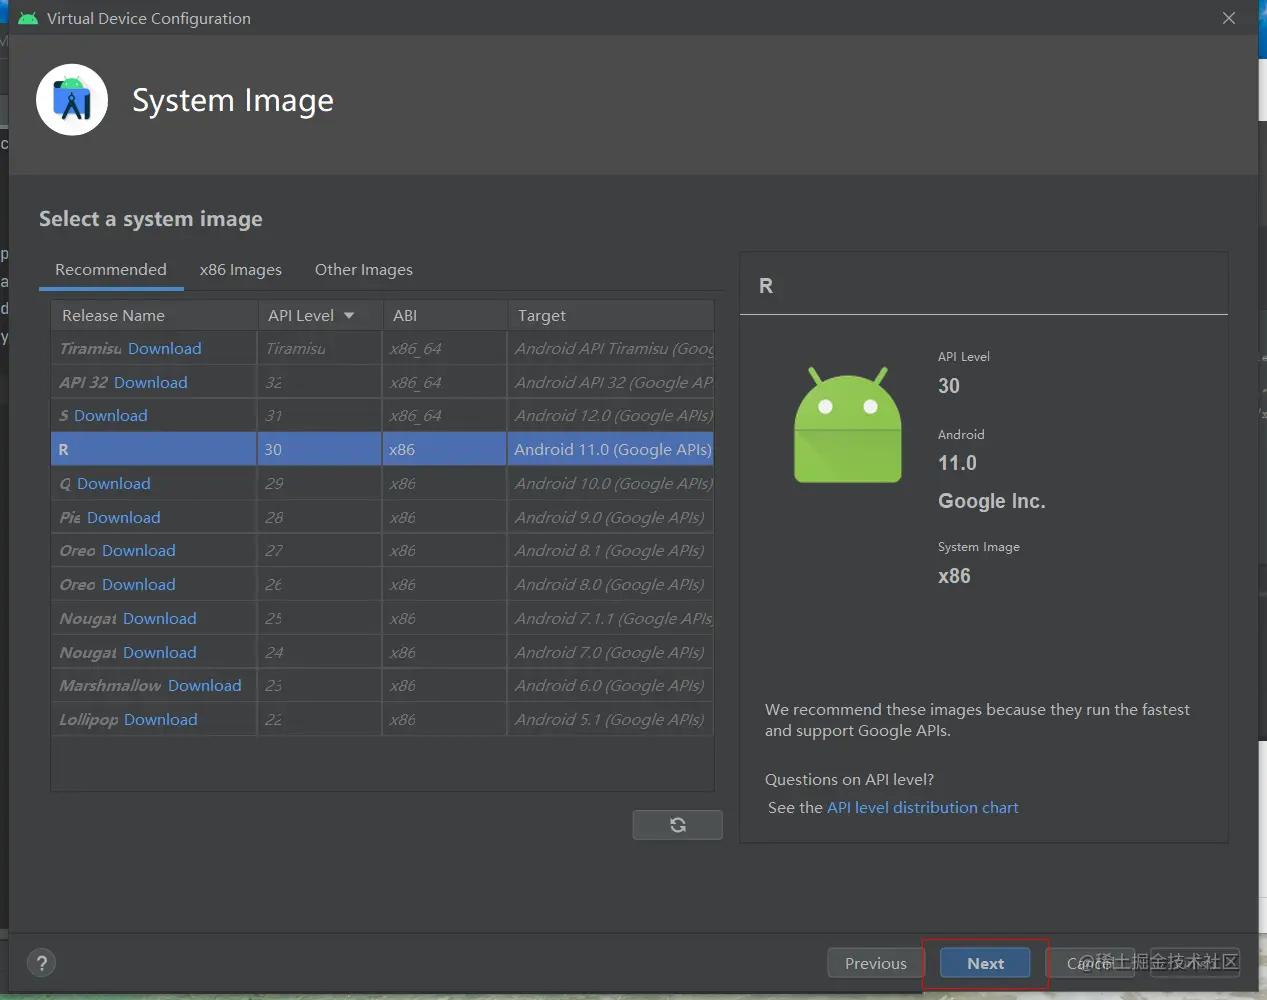
Task: Download the Marshmallow system image
Action: (x=205, y=685)
